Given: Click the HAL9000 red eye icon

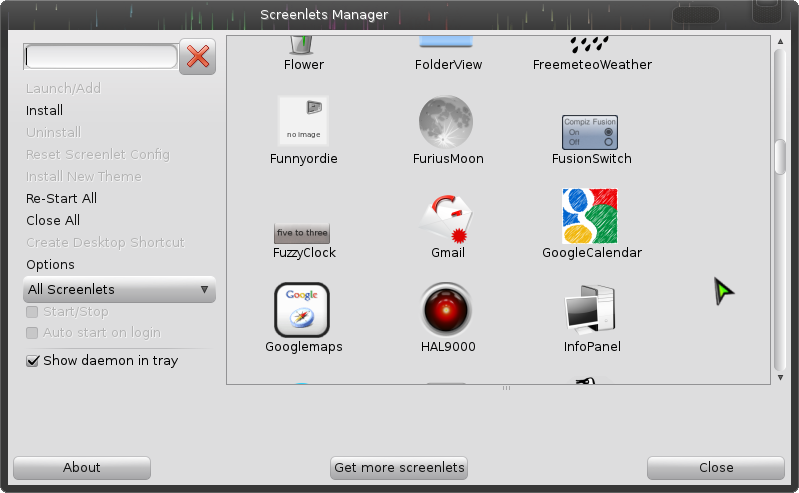Looking at the screenshot, I should point(445,310).
